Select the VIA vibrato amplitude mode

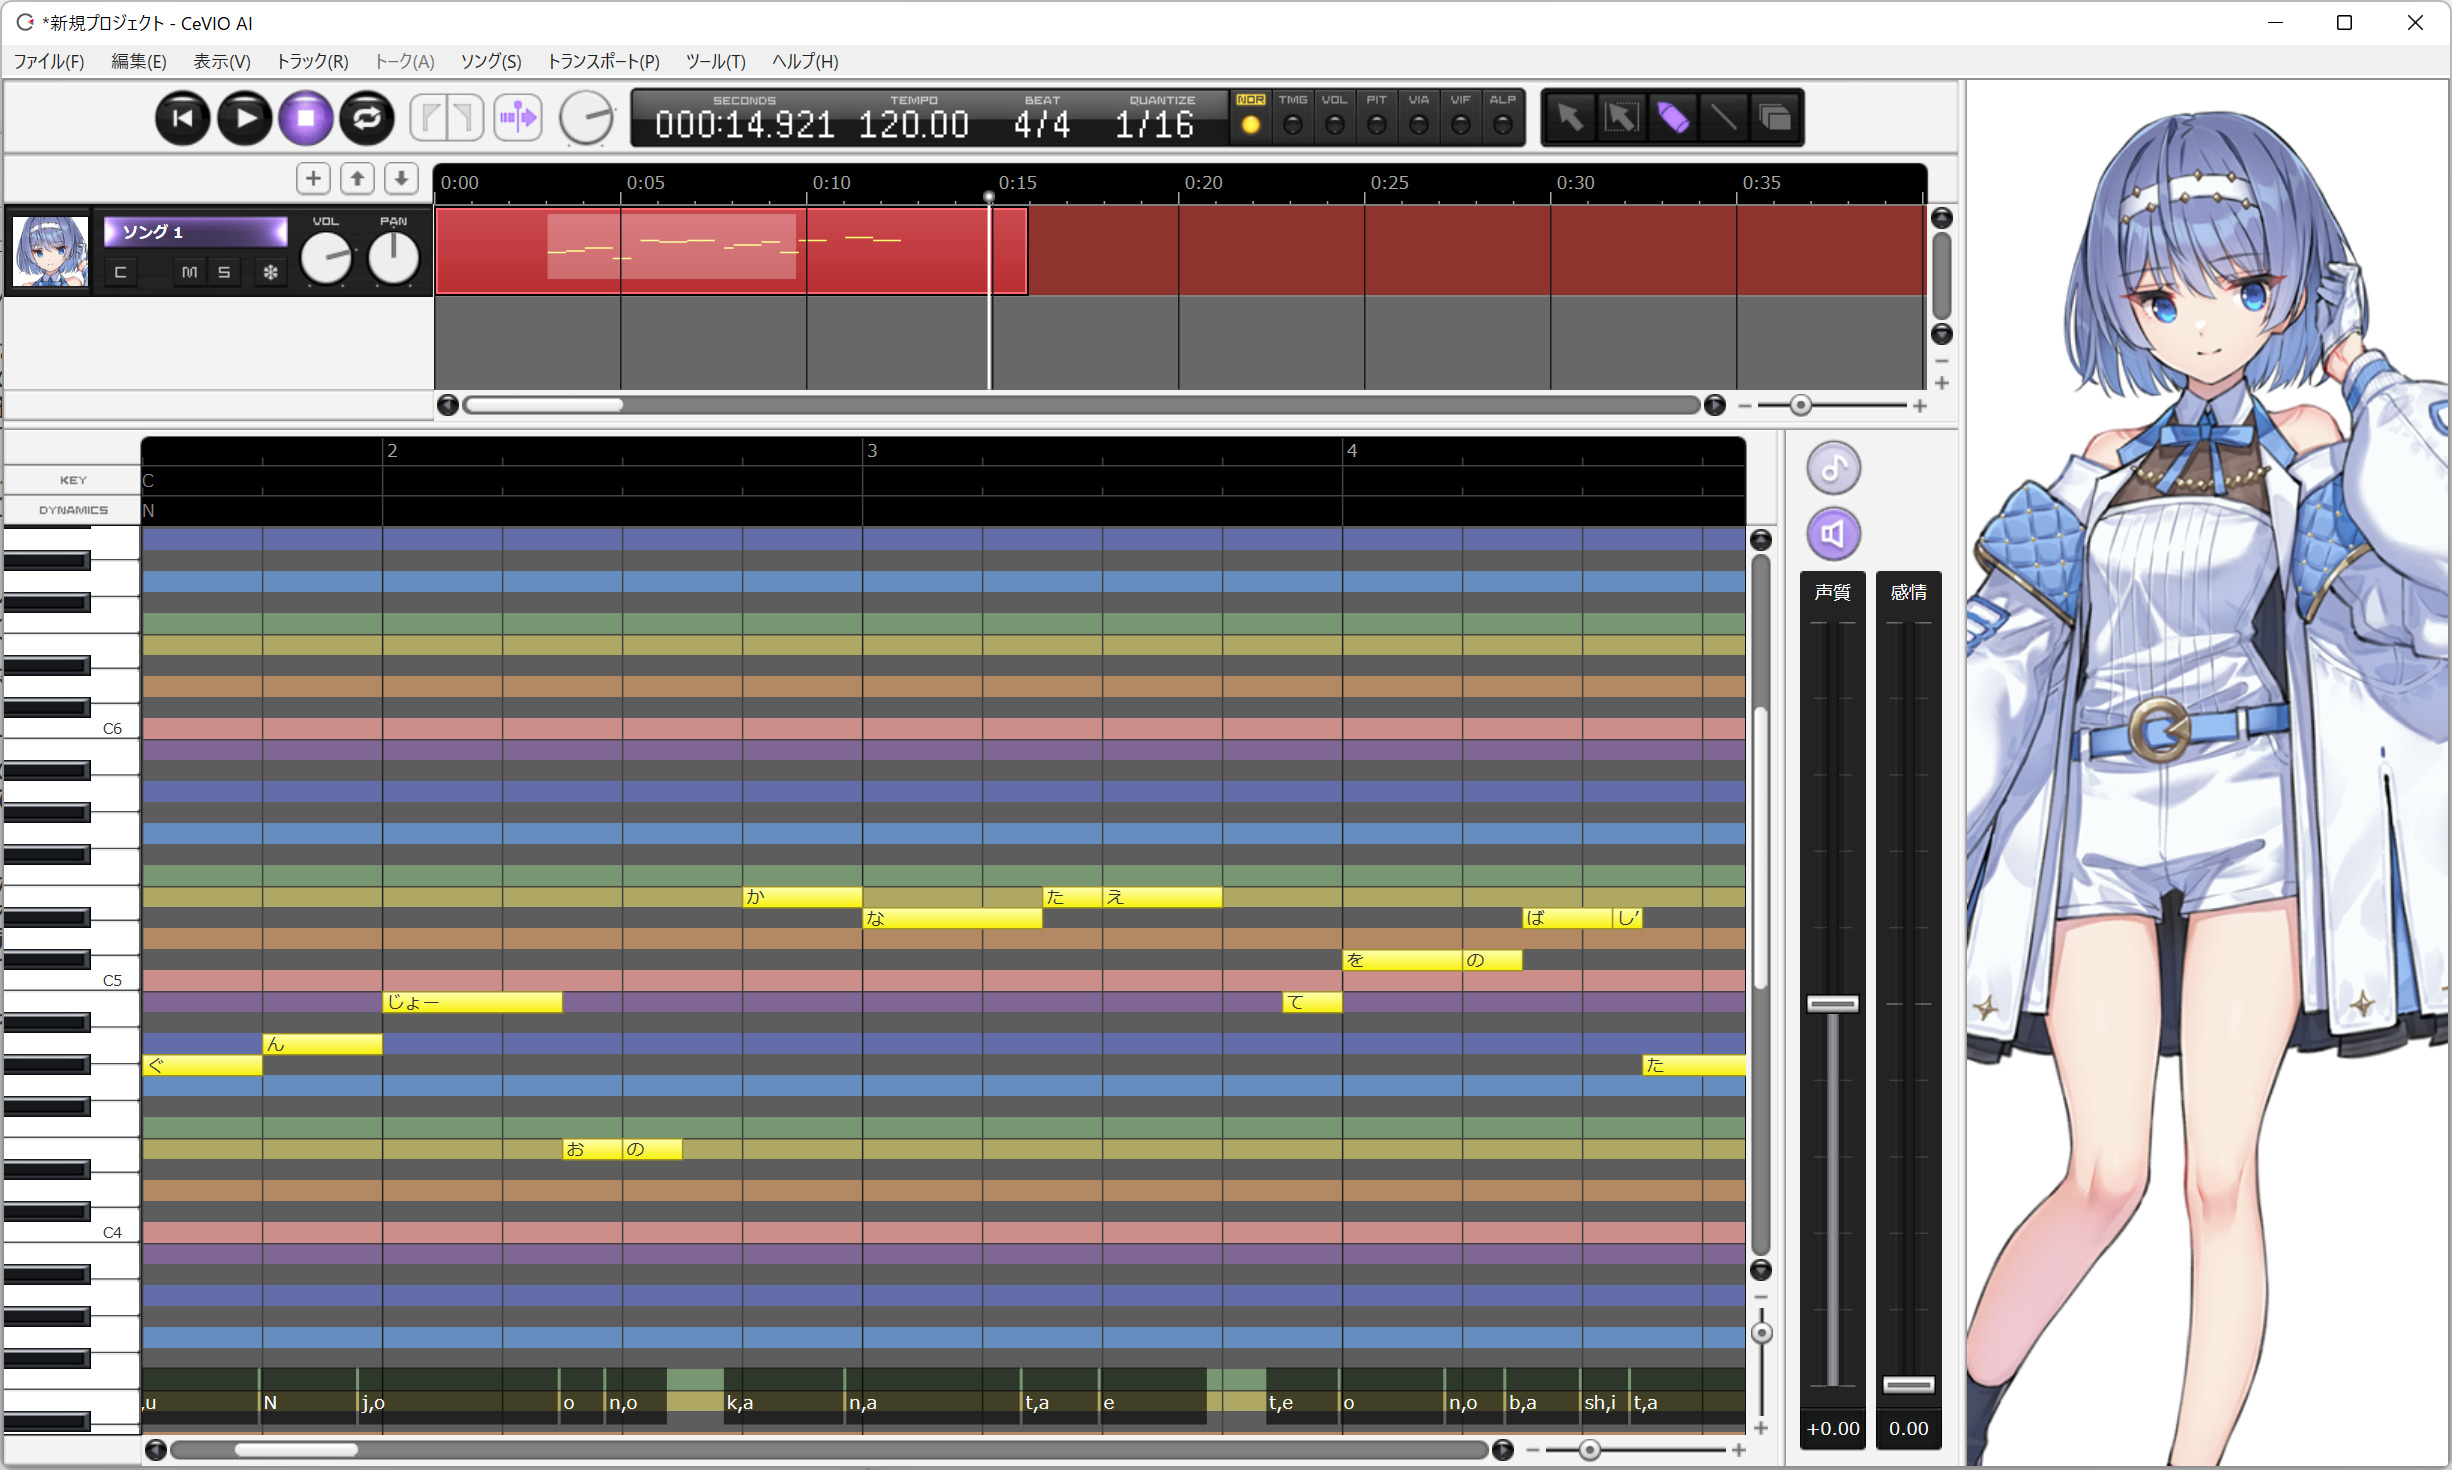point(1418,117)
